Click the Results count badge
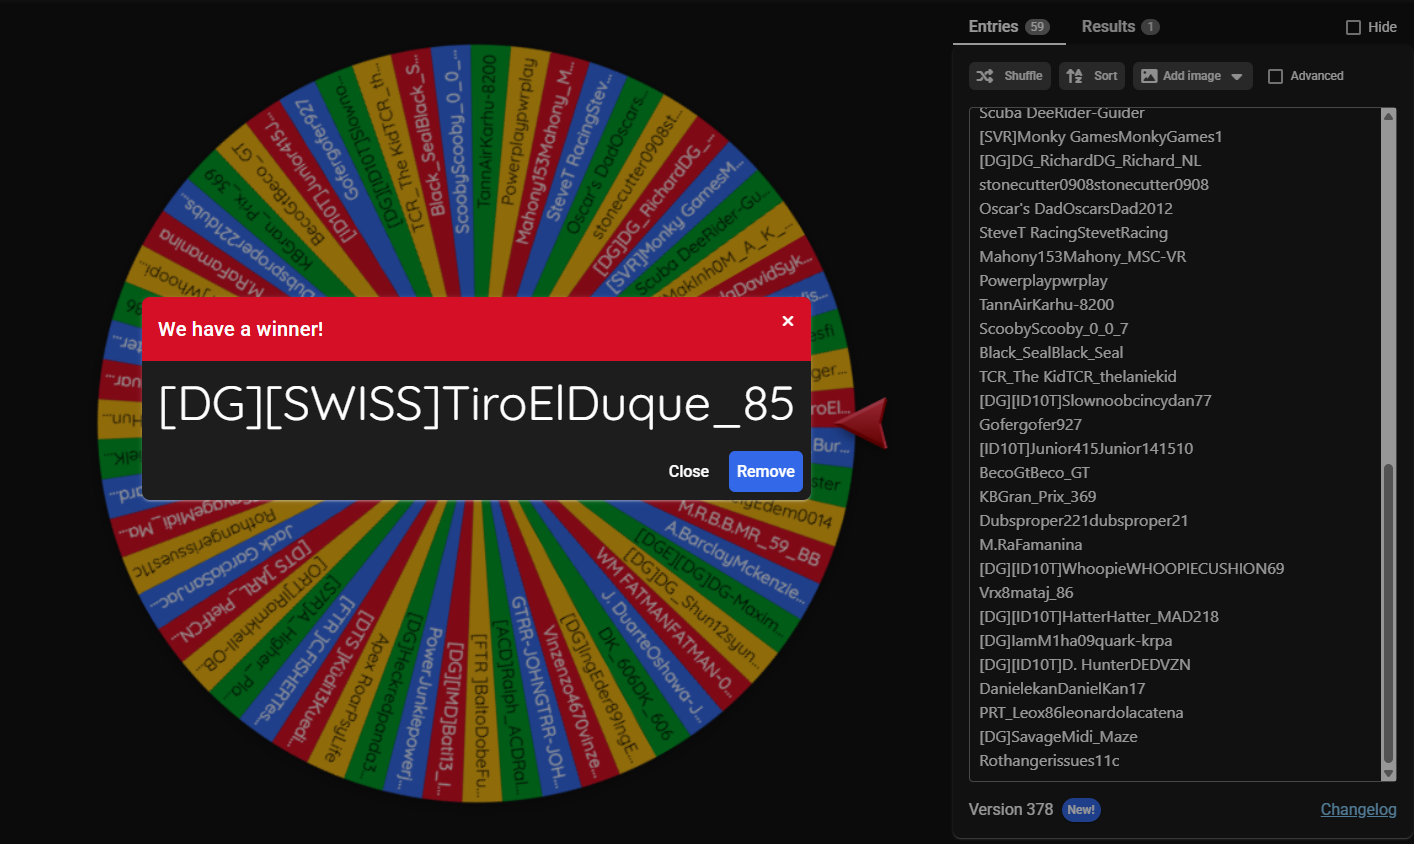 tap(1150, 27)
